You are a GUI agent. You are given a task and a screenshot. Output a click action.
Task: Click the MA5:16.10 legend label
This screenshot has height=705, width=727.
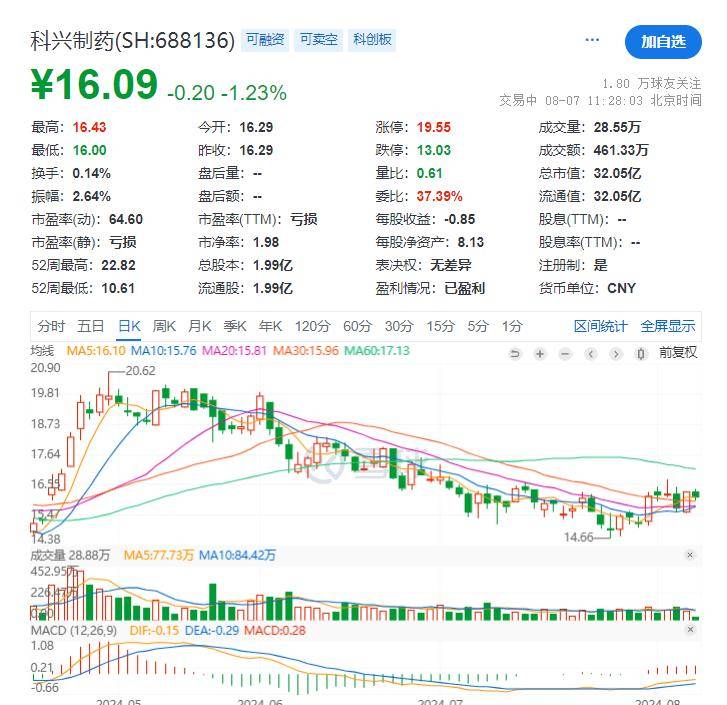96,351
